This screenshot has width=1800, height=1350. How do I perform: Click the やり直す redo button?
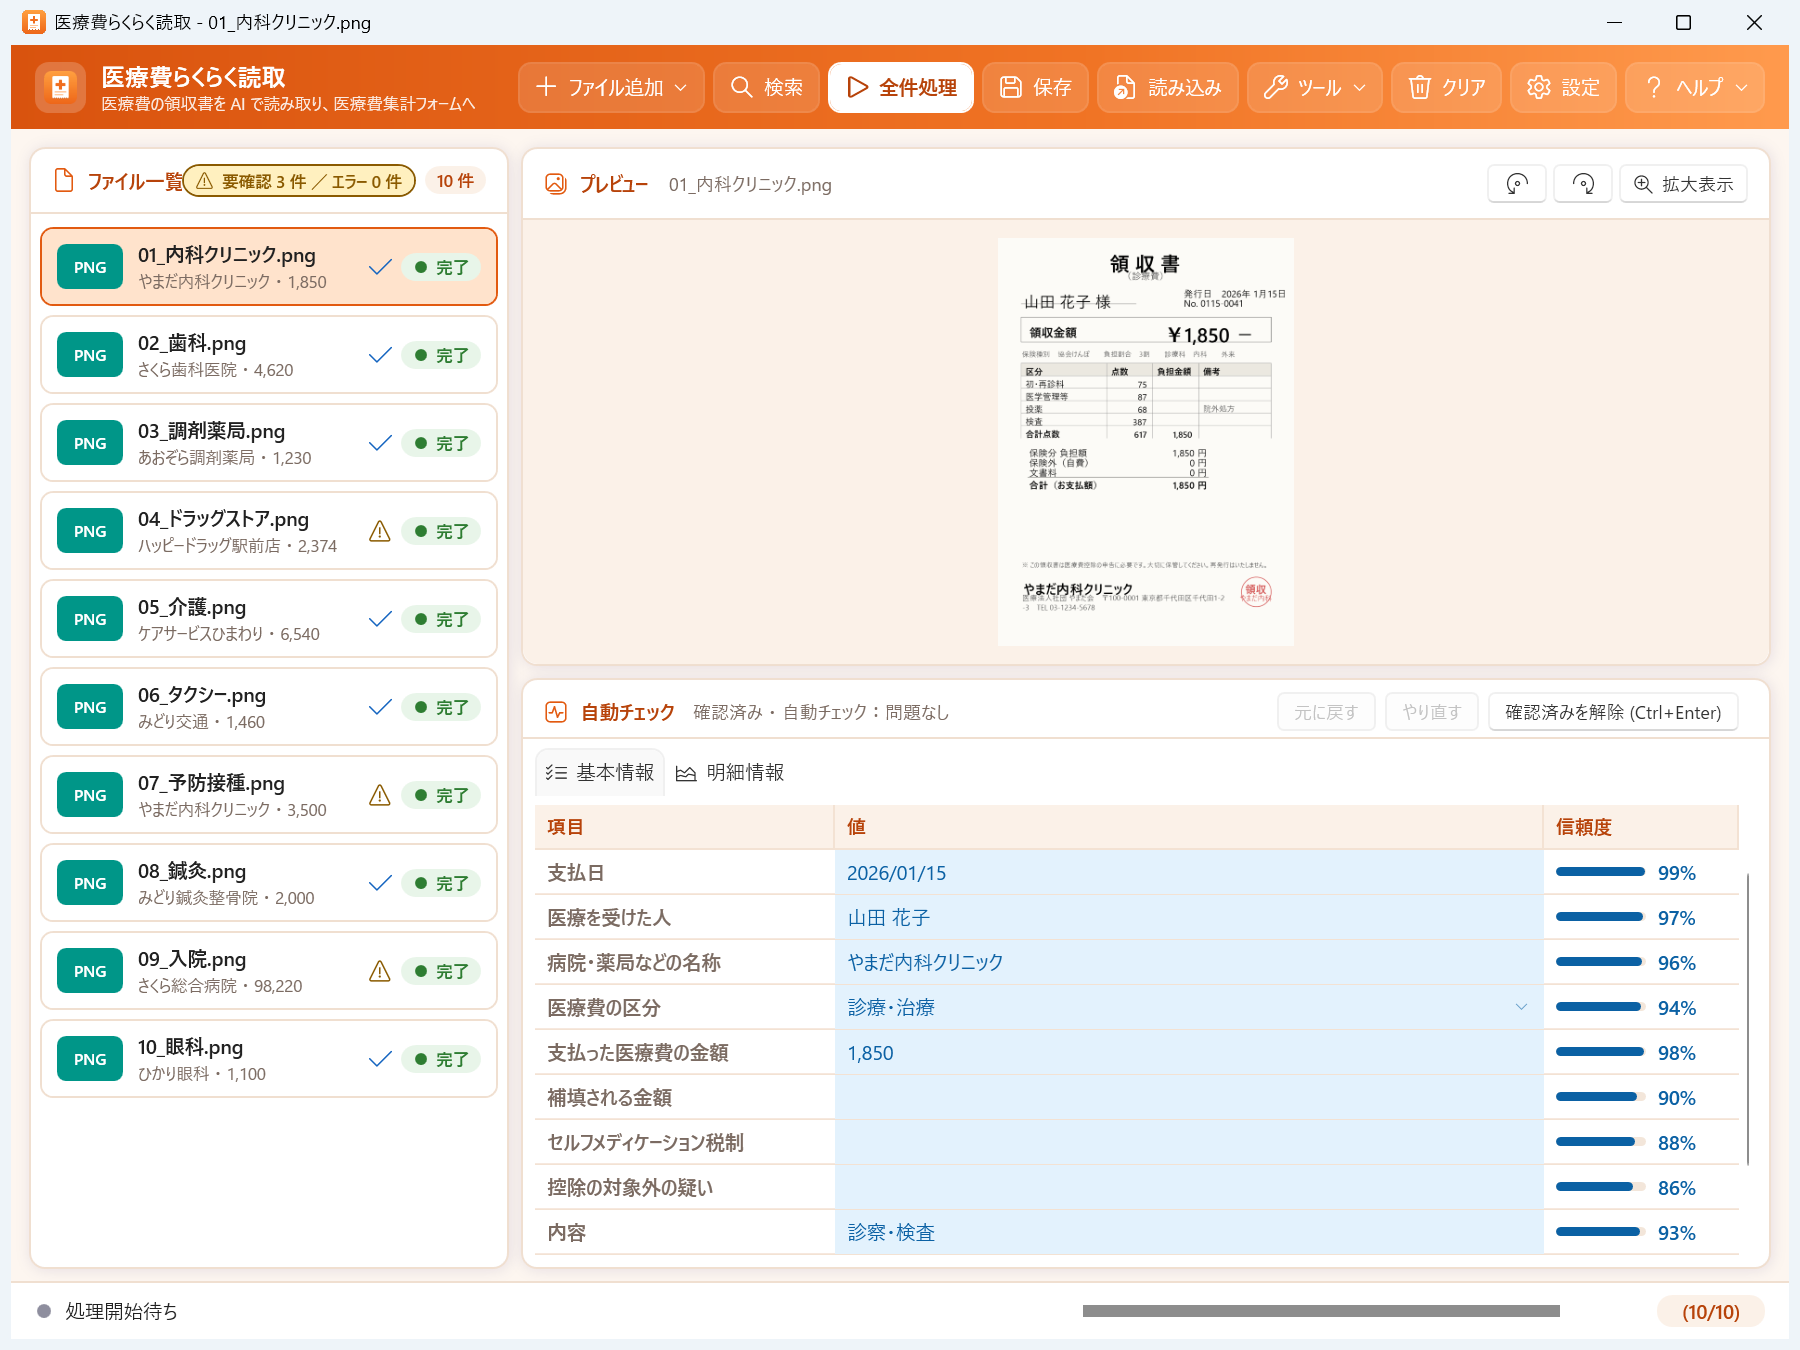(x=1432, y=712)
